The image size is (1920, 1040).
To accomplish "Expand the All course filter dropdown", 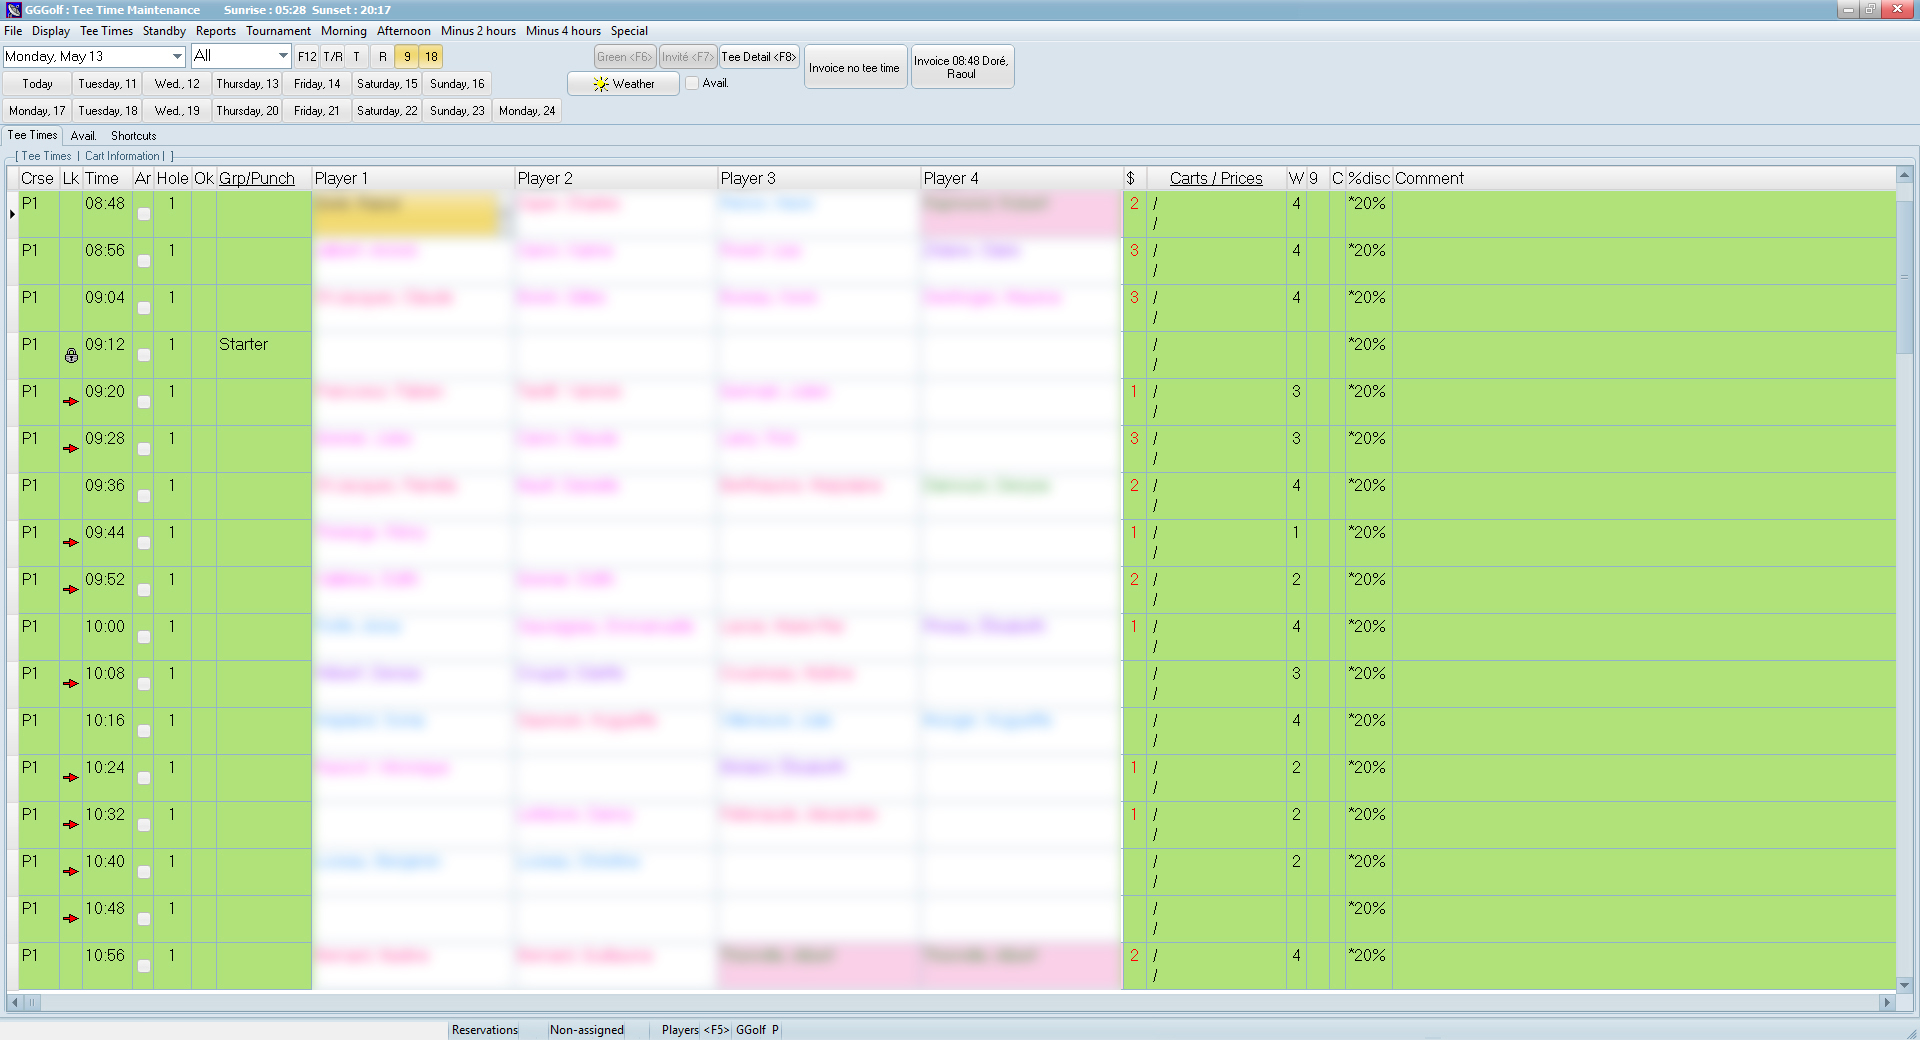I will click(283, 57).
